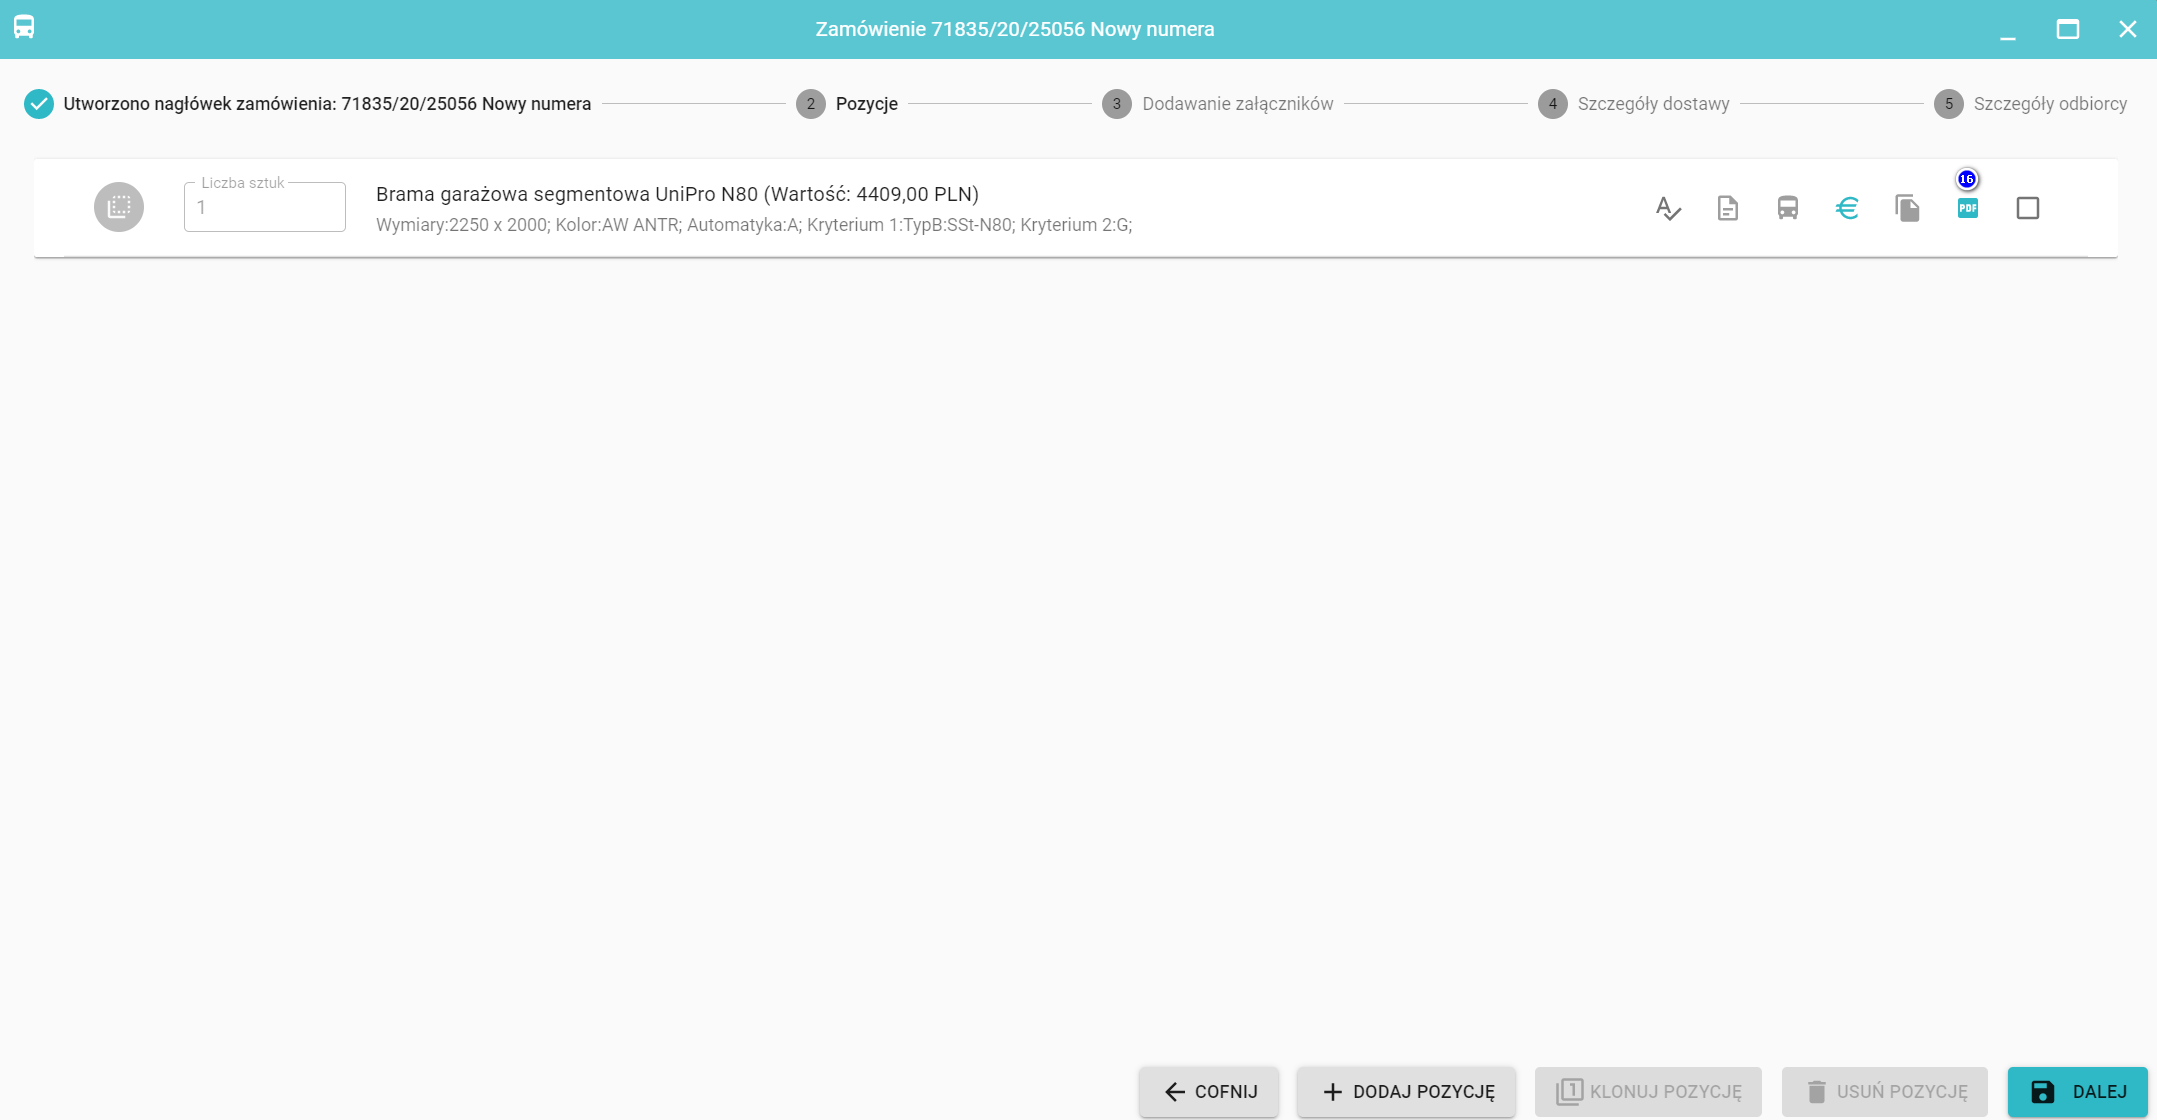This screenshot has height=1120, width=2157.
Task: Click the round position thumbnail icon
Action: (x=119, y=207)
